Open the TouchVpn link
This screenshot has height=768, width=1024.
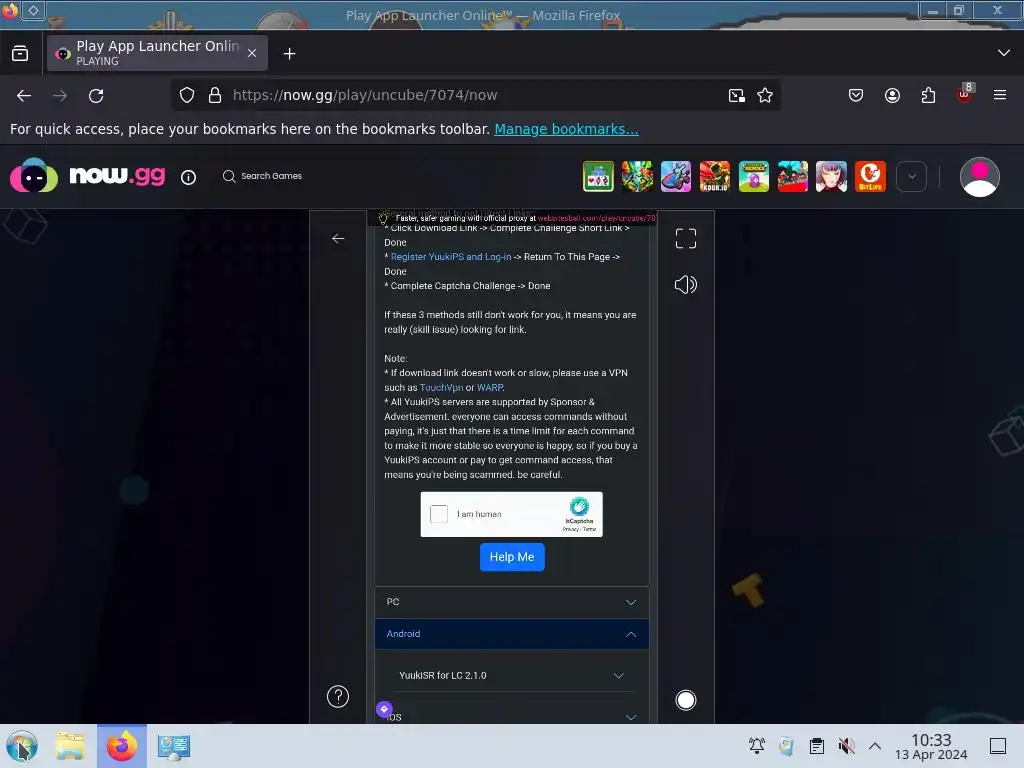pyautogui.click(x=441, y=387)
